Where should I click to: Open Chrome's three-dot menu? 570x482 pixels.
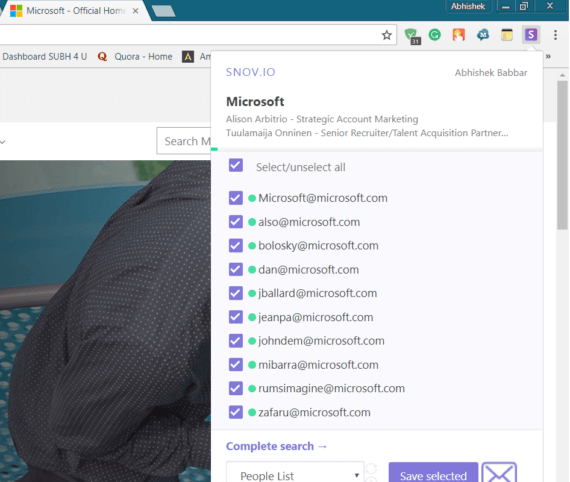point(555,35)
